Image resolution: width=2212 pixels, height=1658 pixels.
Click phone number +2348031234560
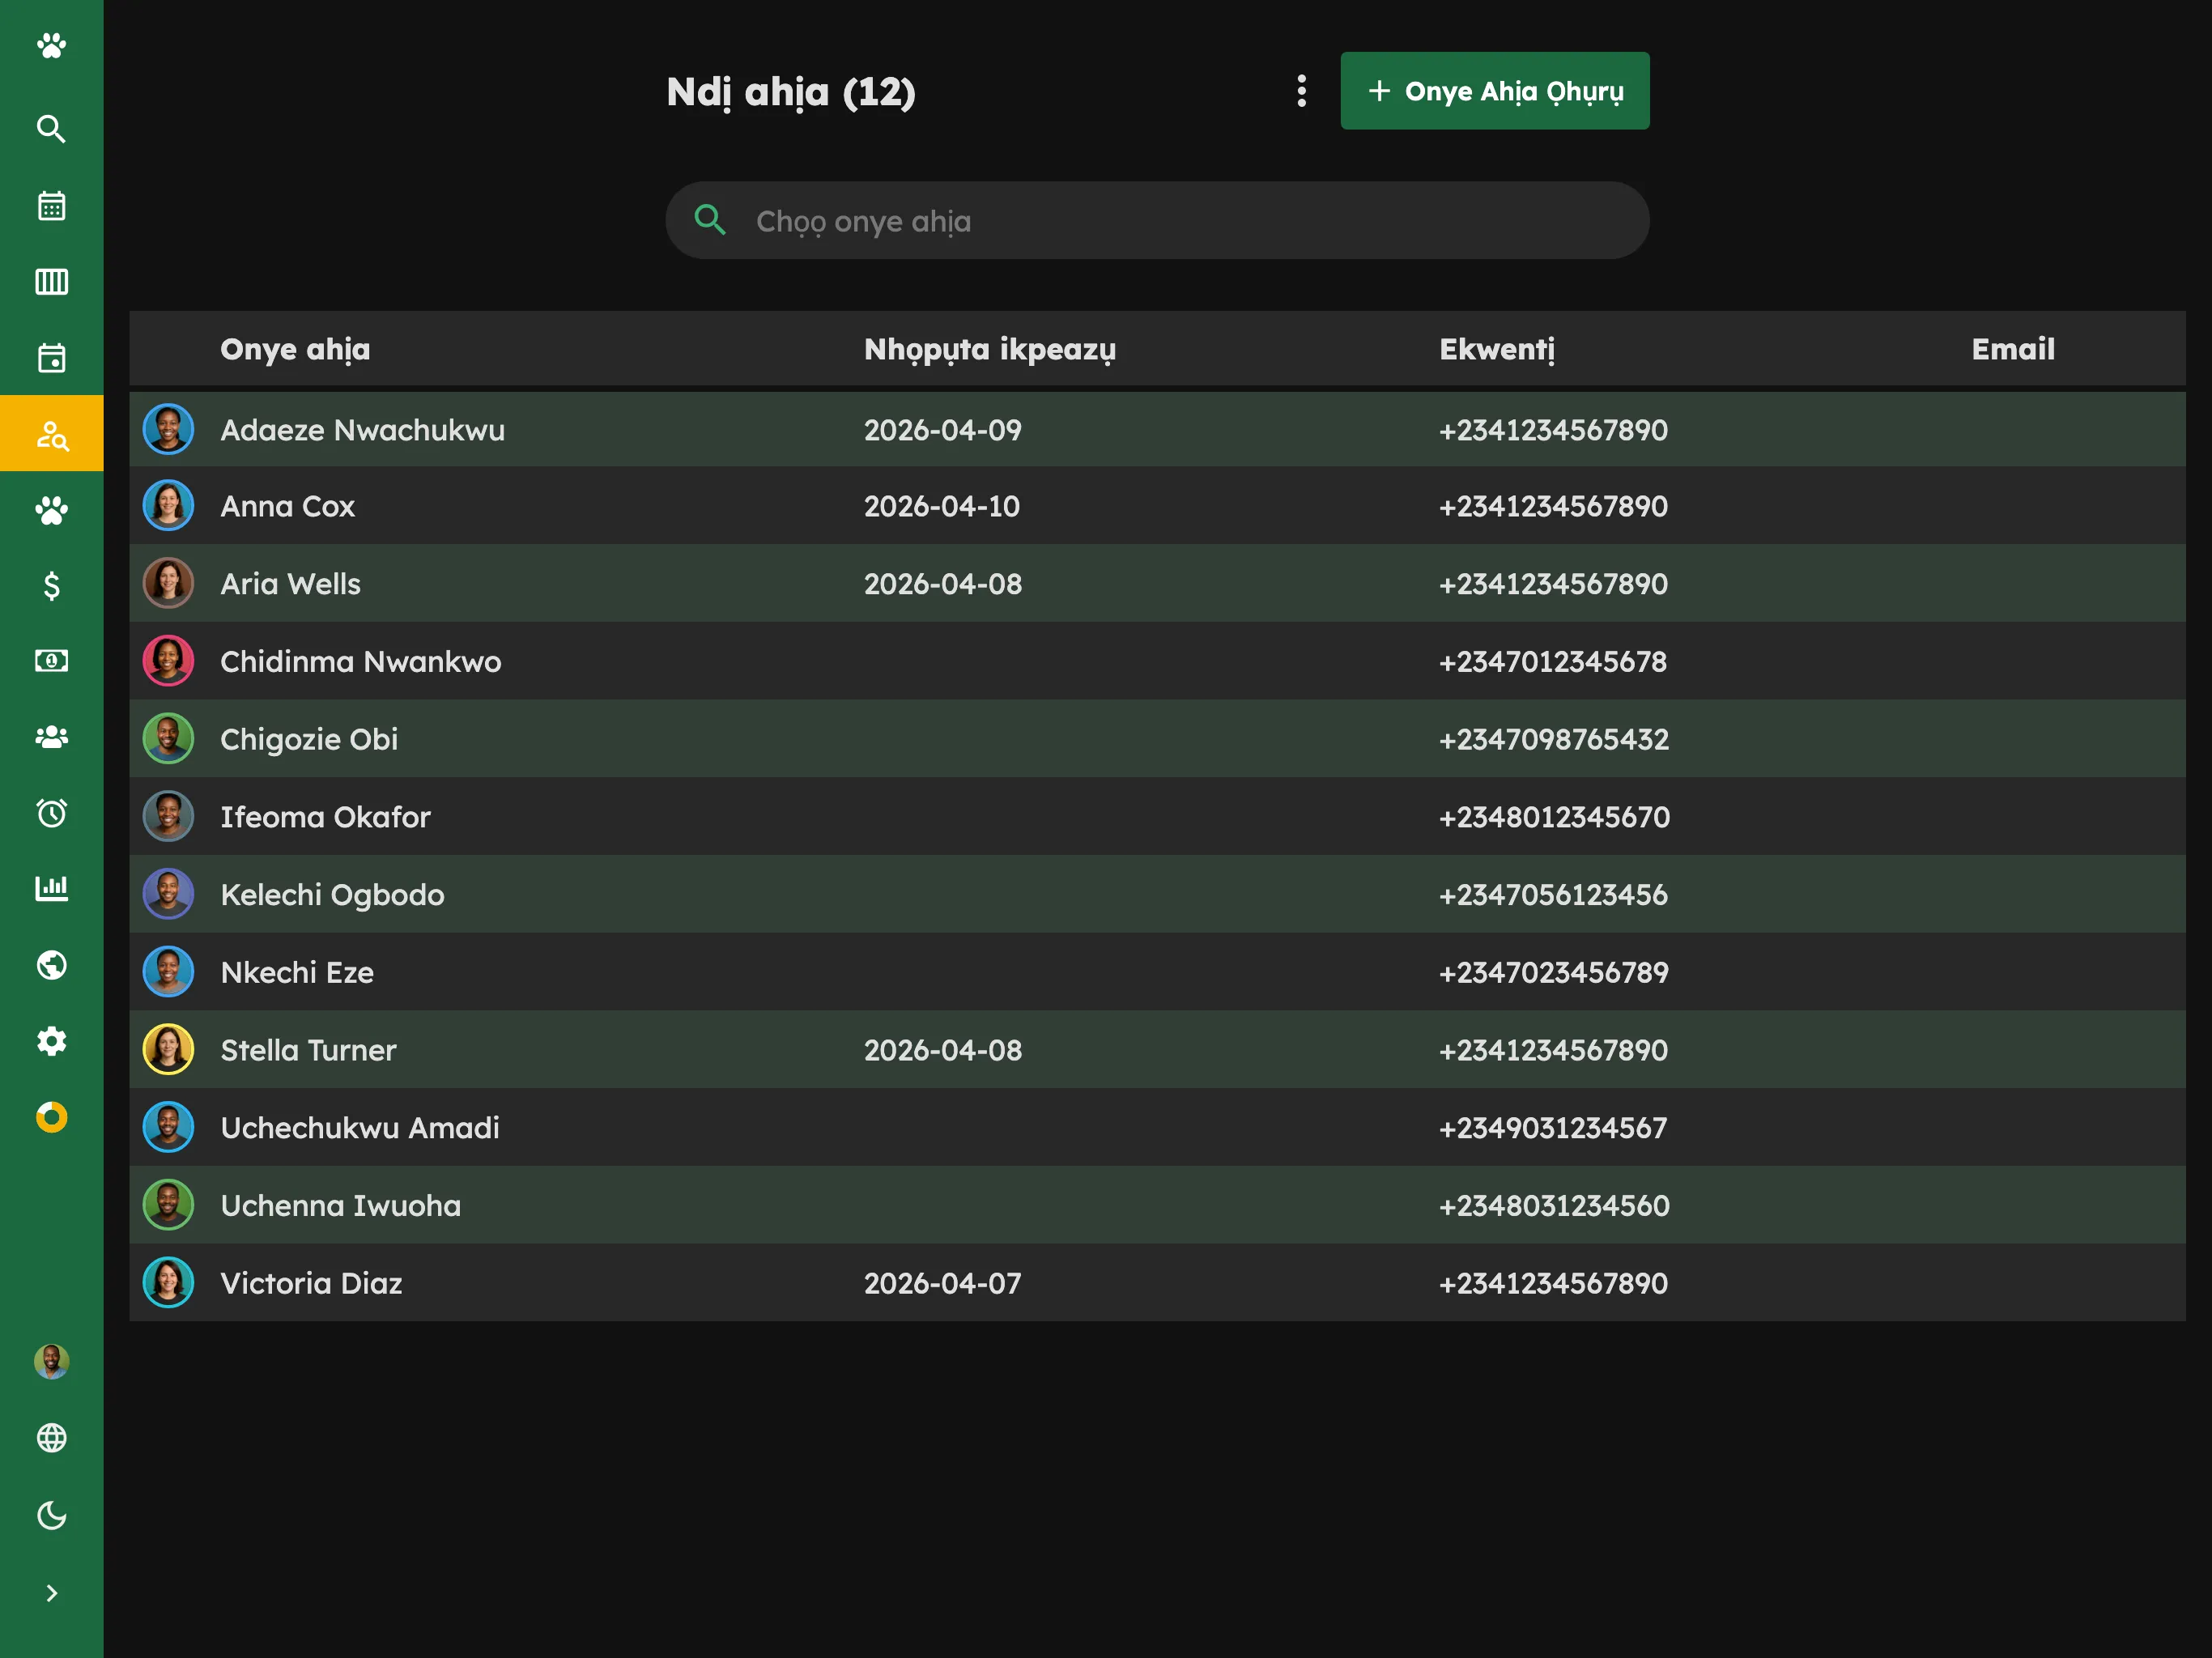[x=1555, y=1205]
